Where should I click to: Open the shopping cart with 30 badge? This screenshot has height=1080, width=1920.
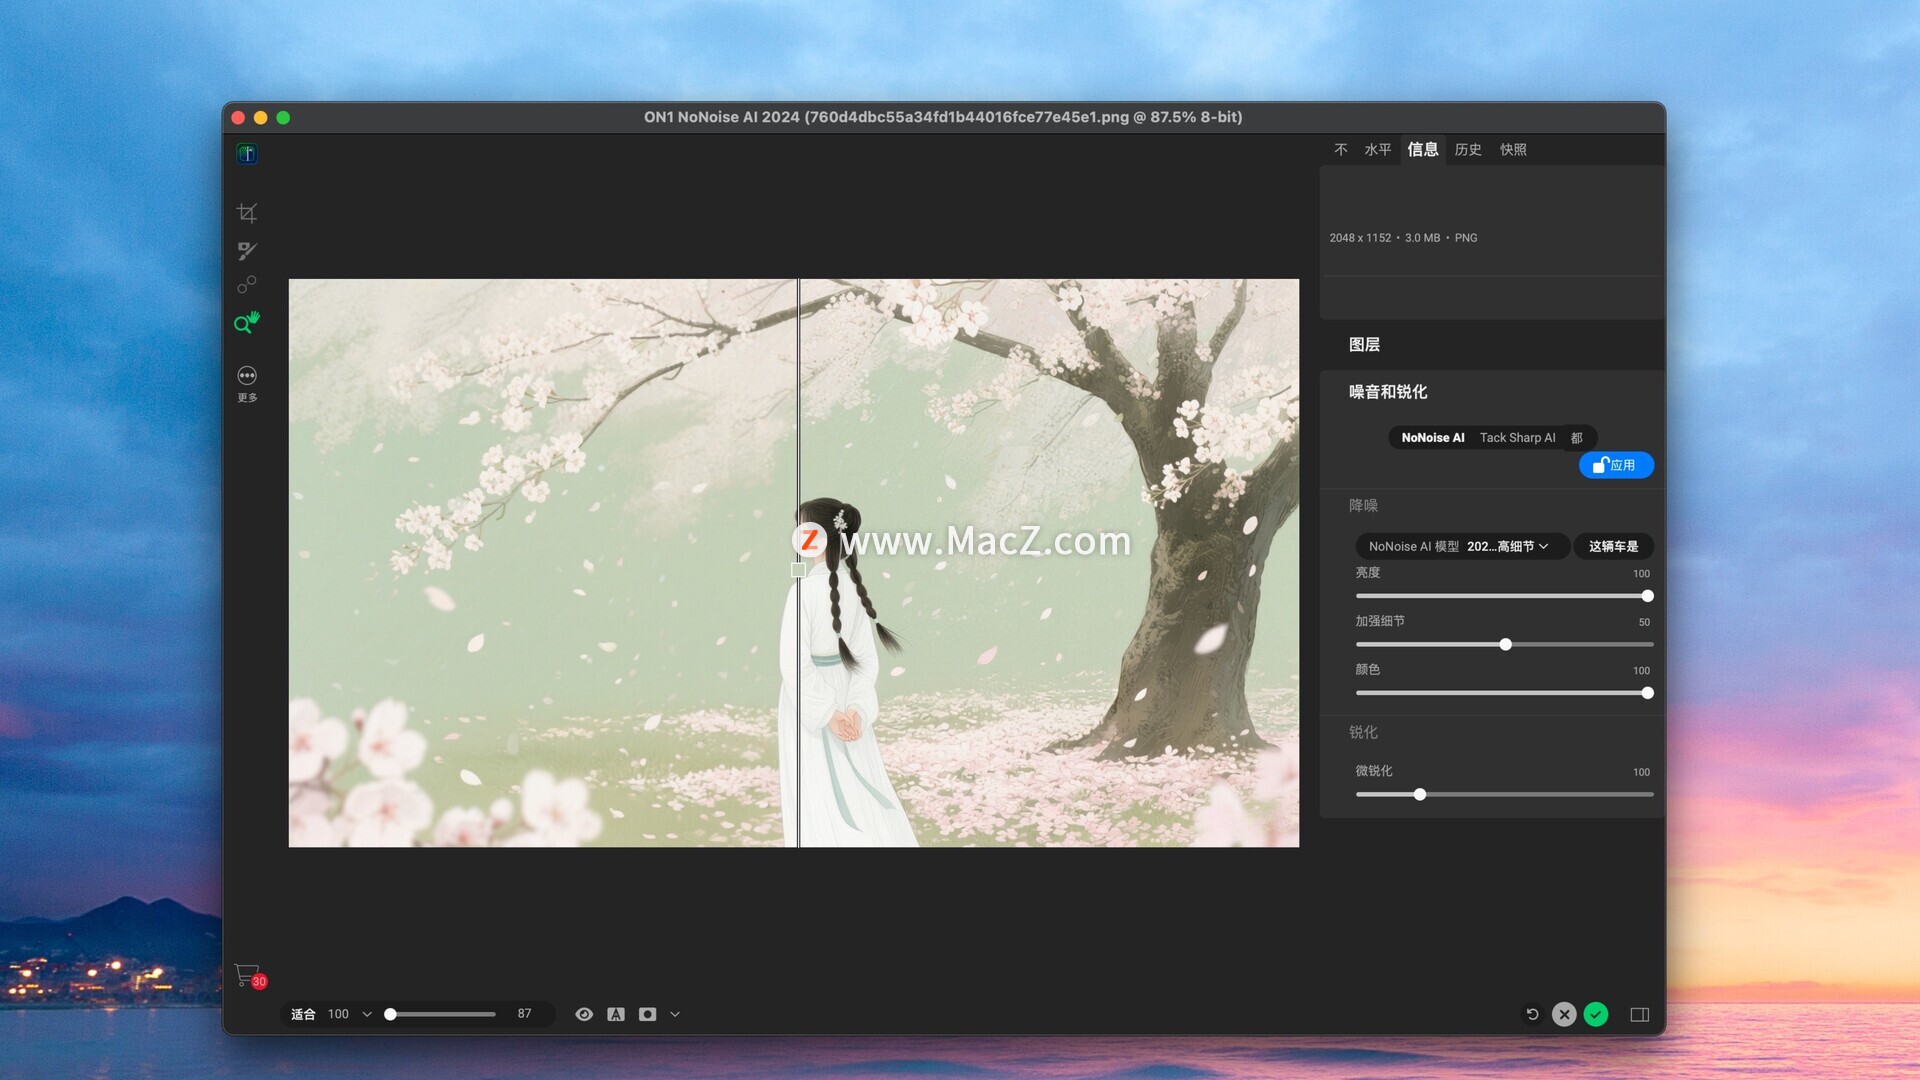tap(250, 976)
